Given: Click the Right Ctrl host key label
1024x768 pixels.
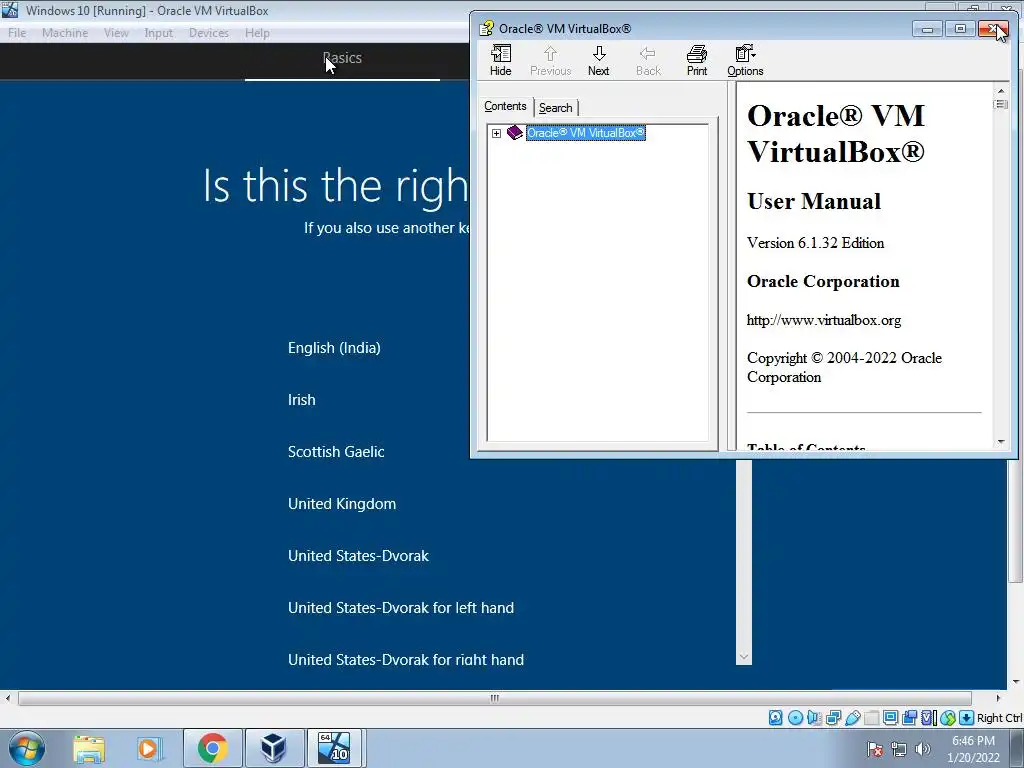Looking at the screenshot, I should (1000, 718).
